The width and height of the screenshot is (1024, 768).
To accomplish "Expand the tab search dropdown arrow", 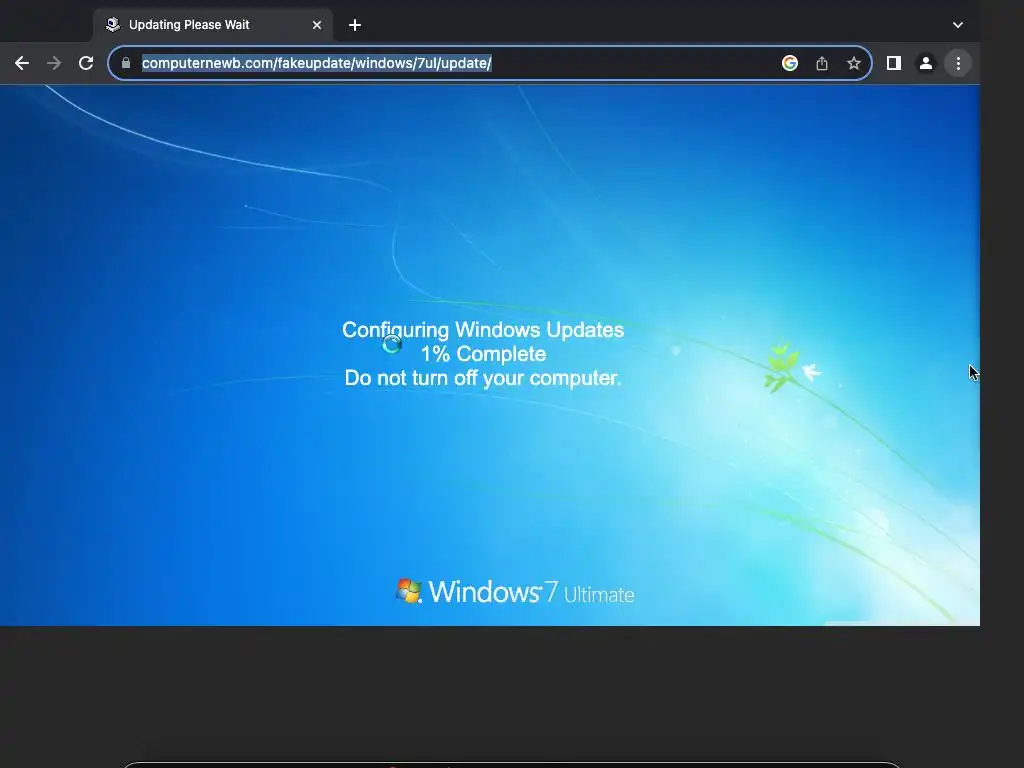I will 957,25.
